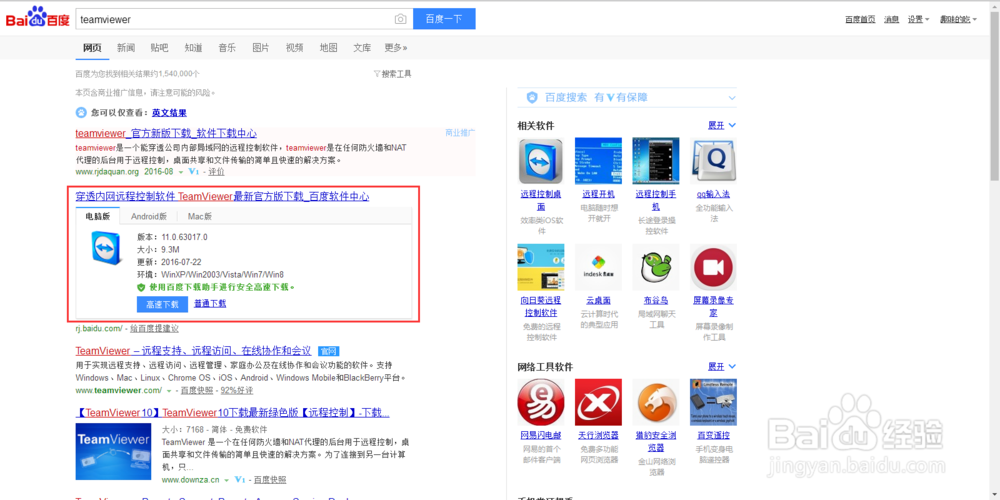1000x500 pixels.
Task: Click the qq输入法 software icon
Action: 713,161
